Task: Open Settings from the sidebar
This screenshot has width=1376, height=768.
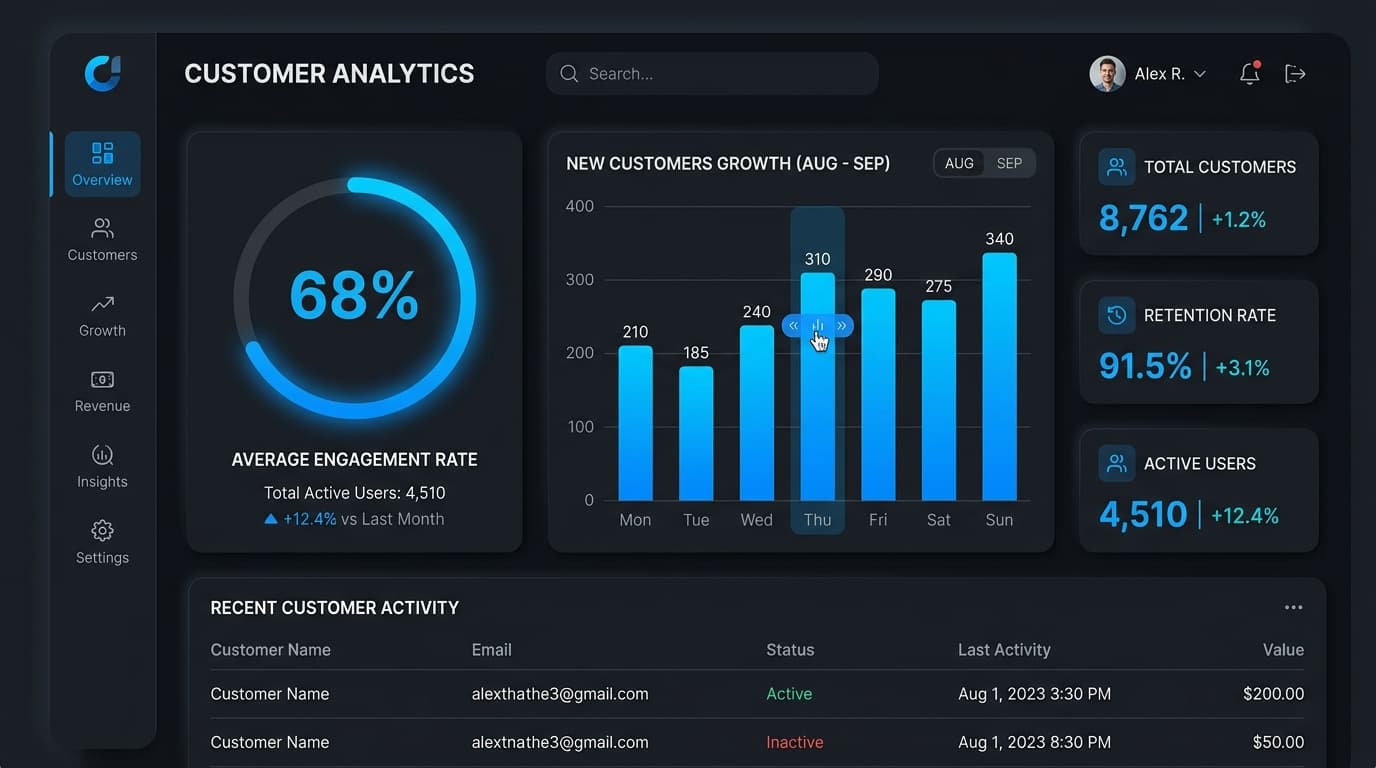Action: (x=102, y=543)
